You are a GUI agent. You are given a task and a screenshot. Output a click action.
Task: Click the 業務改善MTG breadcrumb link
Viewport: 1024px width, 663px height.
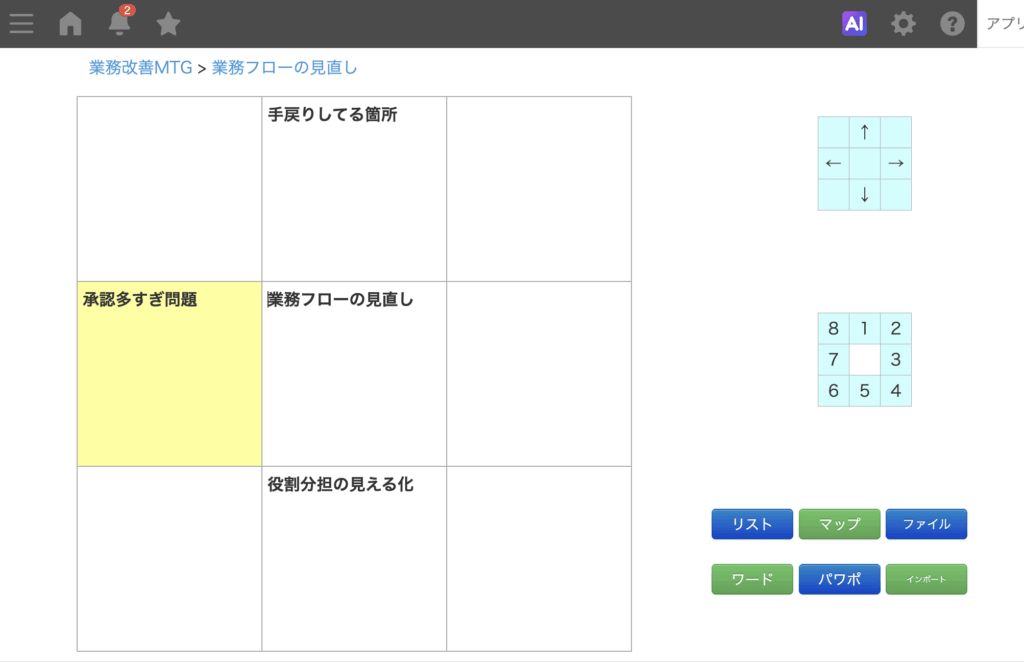(x=140, y=68)
